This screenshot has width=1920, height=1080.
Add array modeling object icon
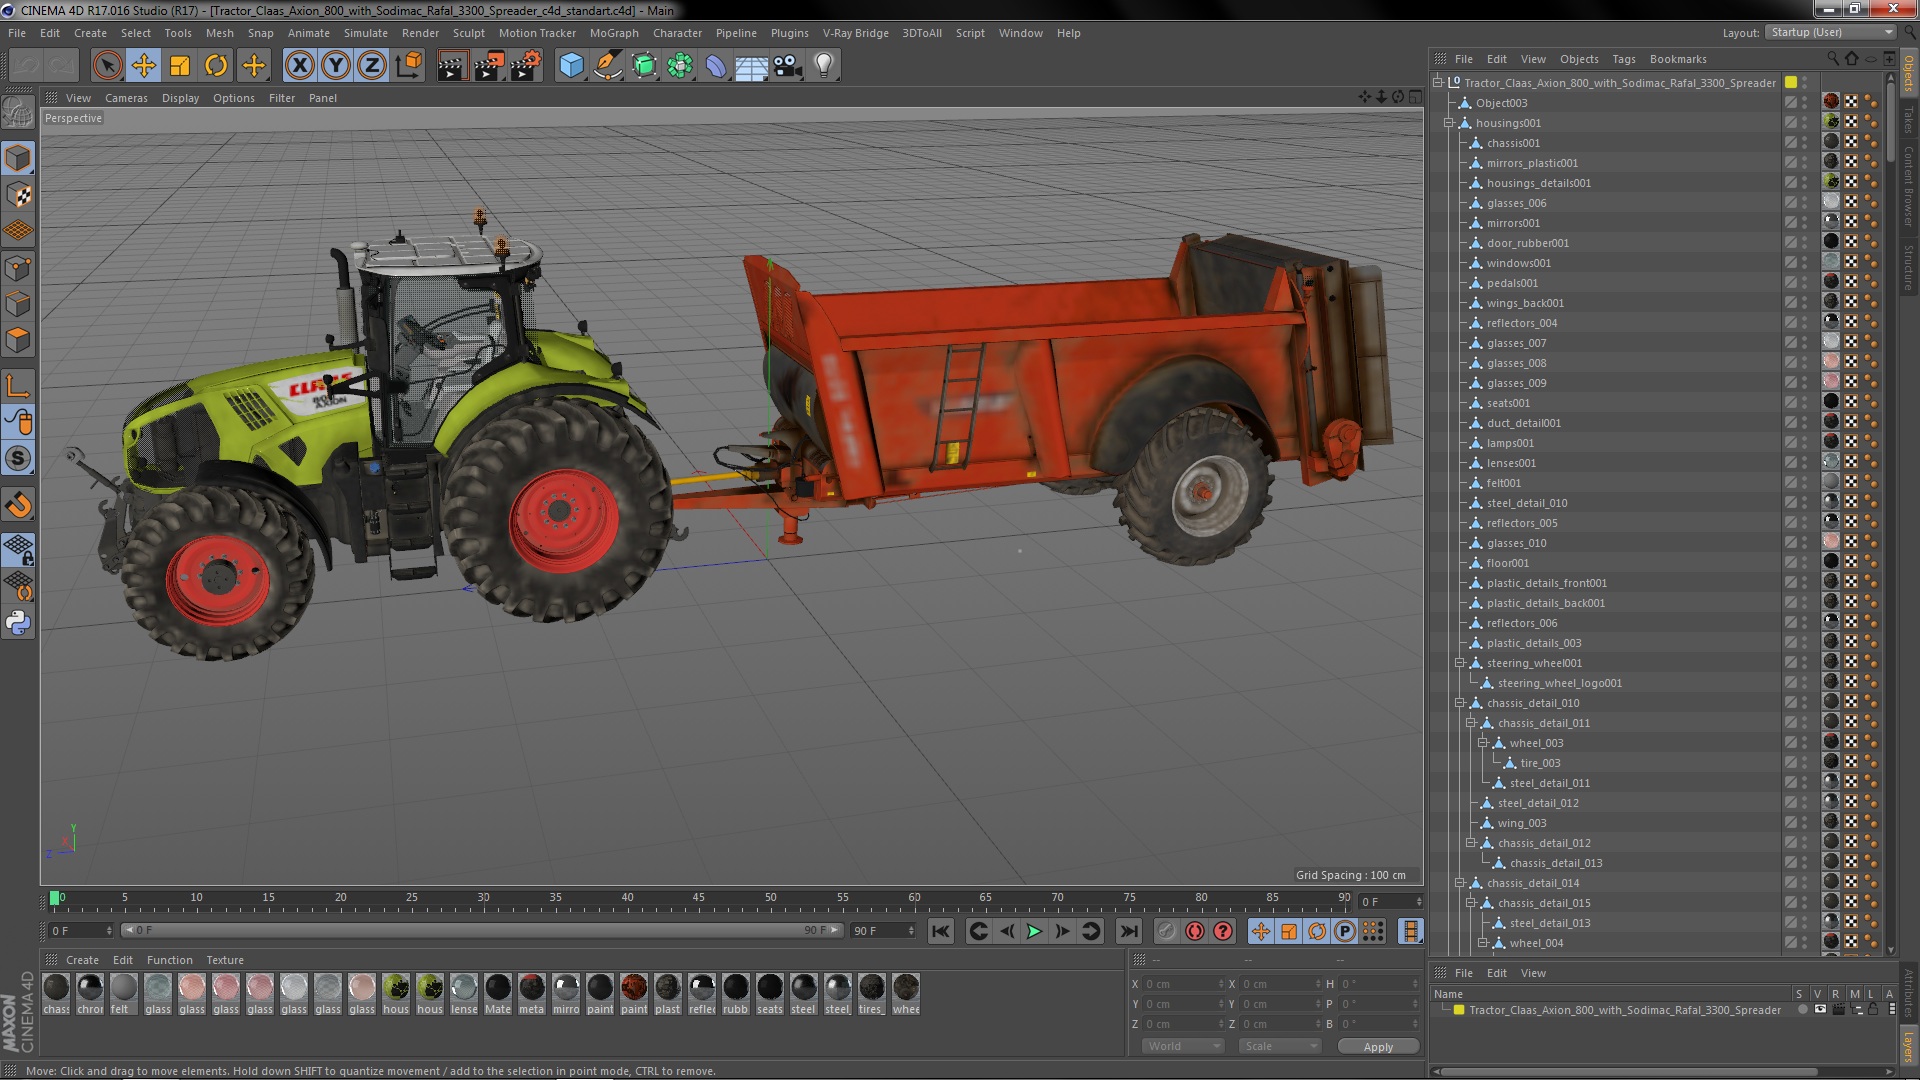[680, 66]
